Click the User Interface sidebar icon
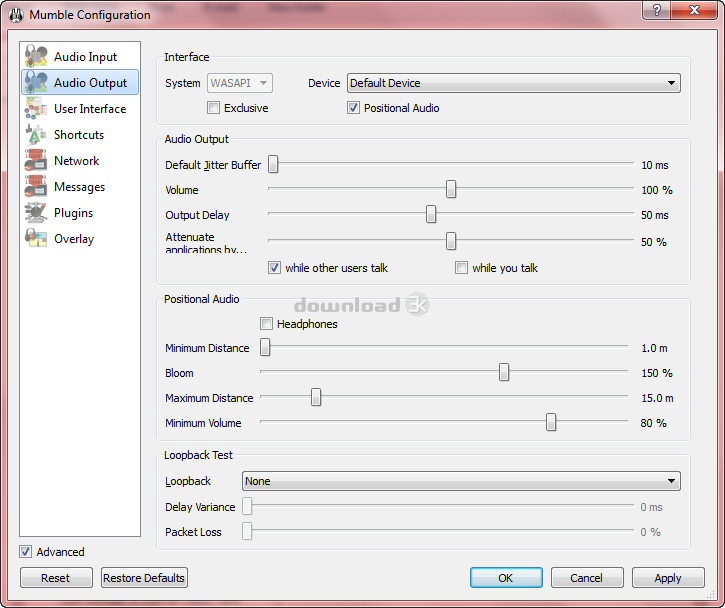Viewport: 725px width, 608px height. pos(36,108)
